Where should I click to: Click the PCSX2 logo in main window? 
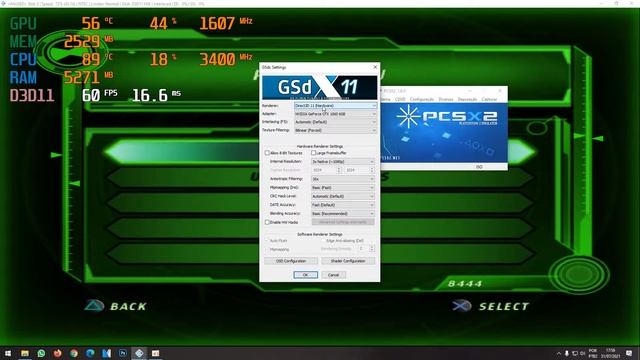[447, 117]
